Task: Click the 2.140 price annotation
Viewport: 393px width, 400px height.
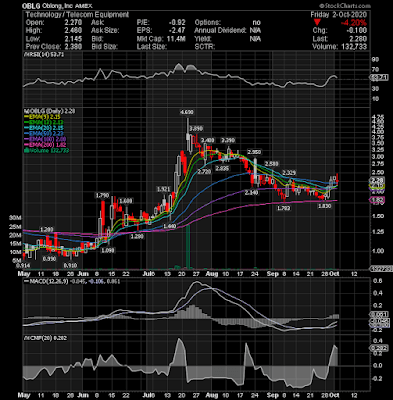Action: pos(251,192)
